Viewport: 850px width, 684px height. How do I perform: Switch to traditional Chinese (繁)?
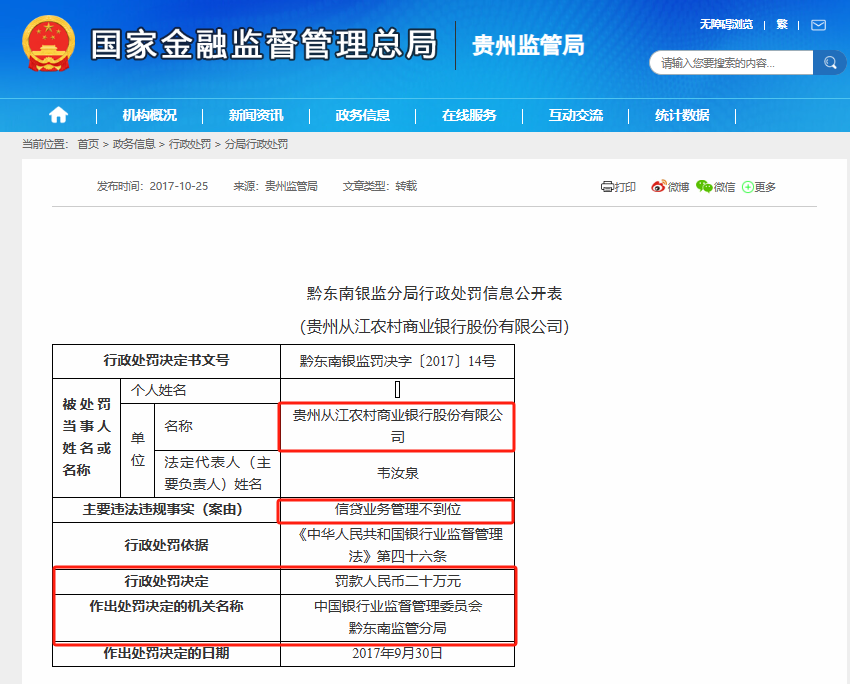782,24
